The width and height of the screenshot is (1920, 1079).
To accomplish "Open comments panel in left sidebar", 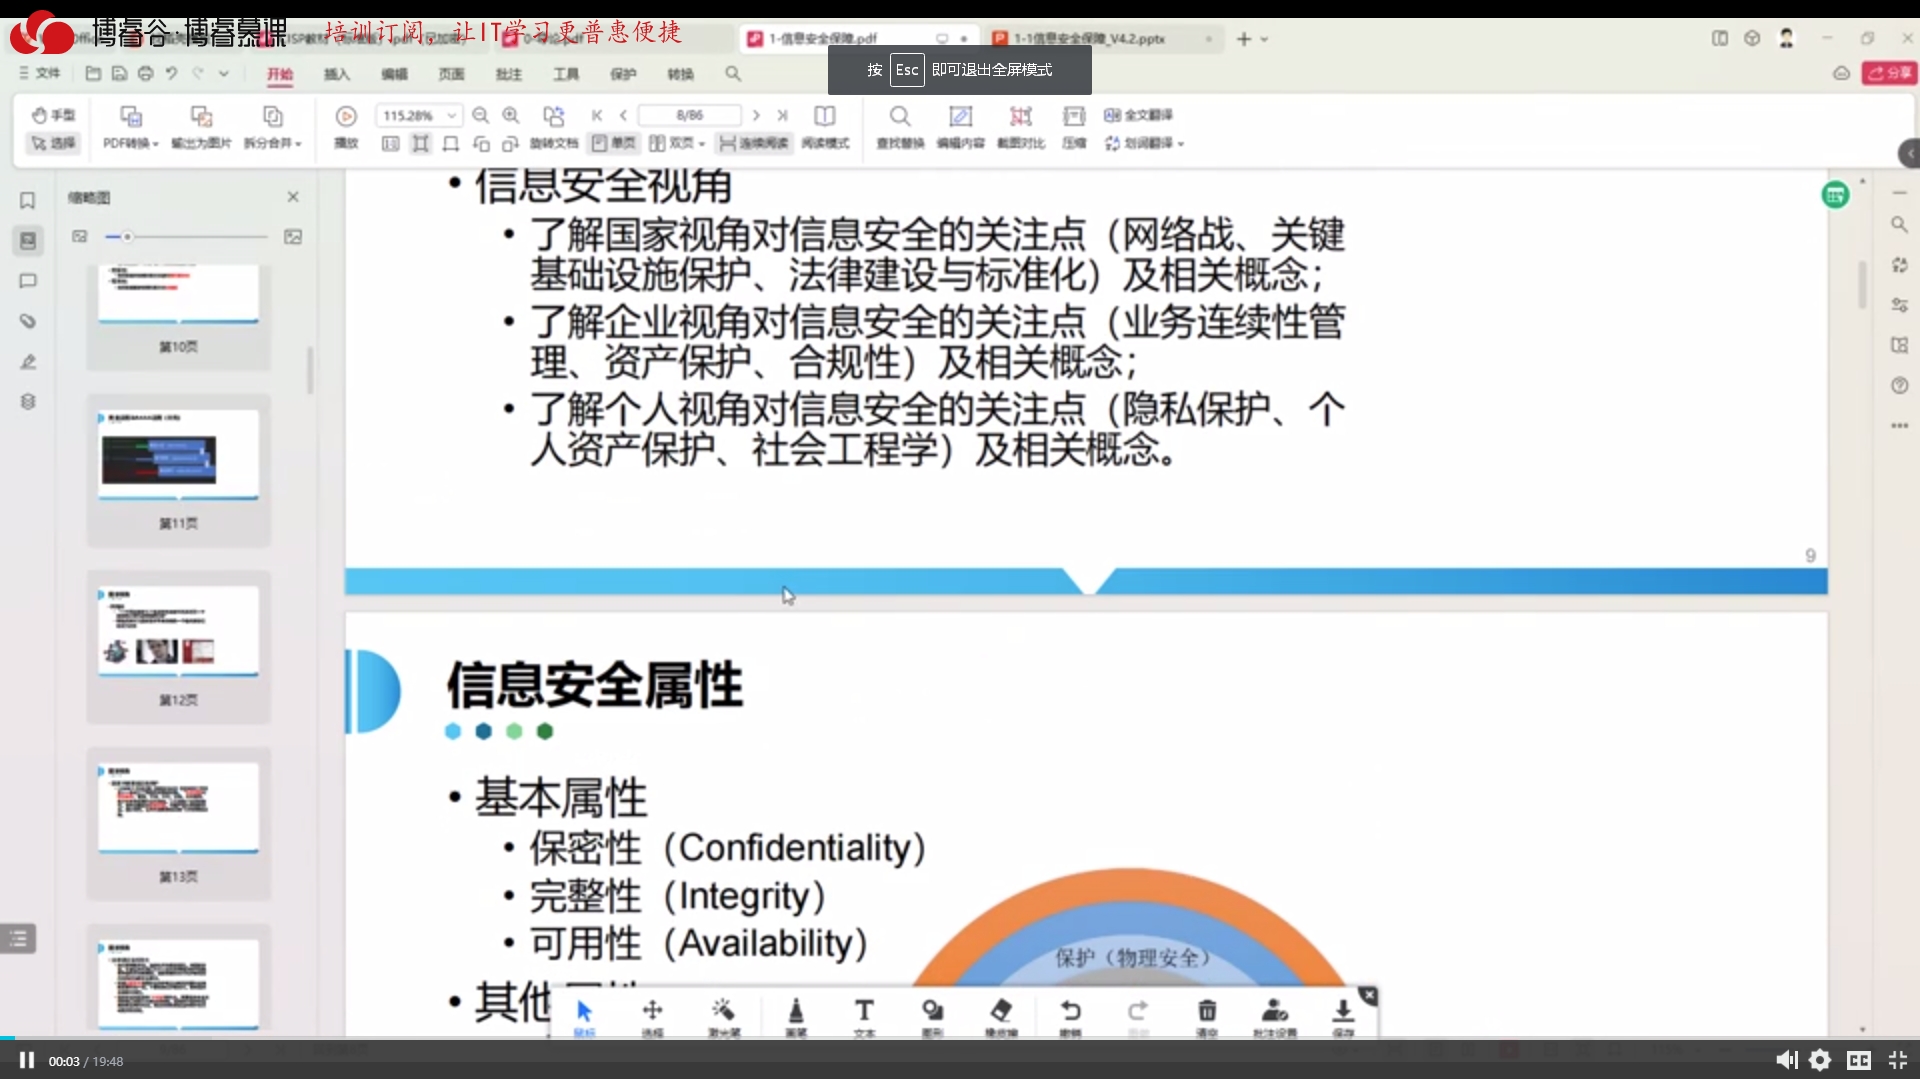I will pos(28,281).
